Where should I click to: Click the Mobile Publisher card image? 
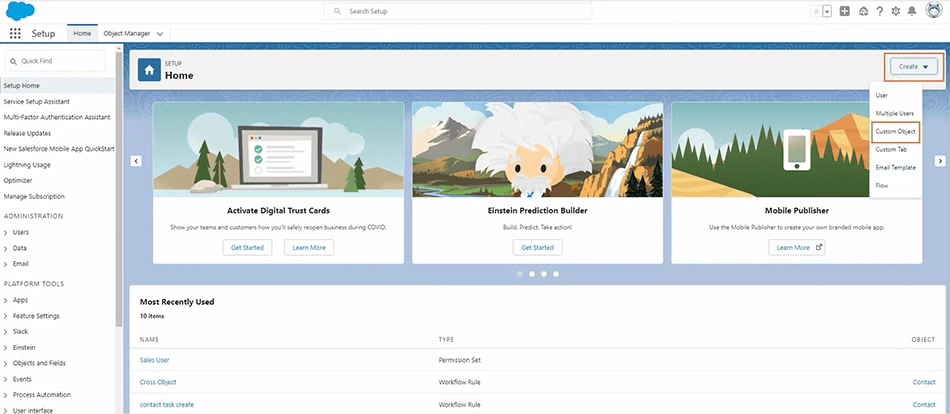click(797, 150)
